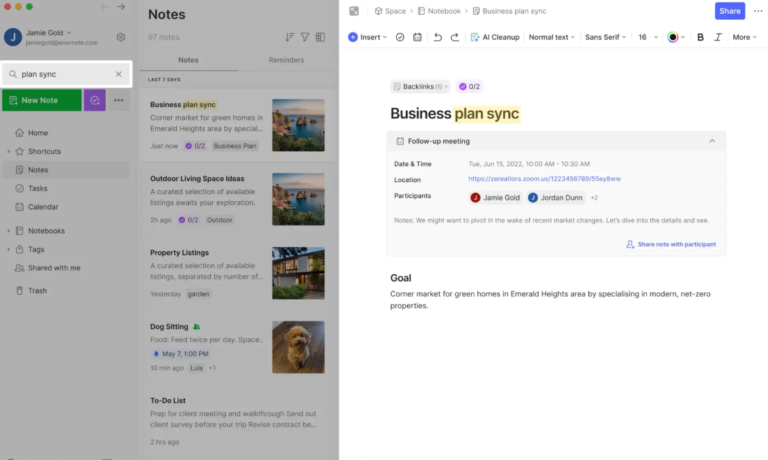Image resolution: width=768 pixels, height=460 pixels.
Task: Open the Zoom meeting location link
Action: (x=544, y=179)
